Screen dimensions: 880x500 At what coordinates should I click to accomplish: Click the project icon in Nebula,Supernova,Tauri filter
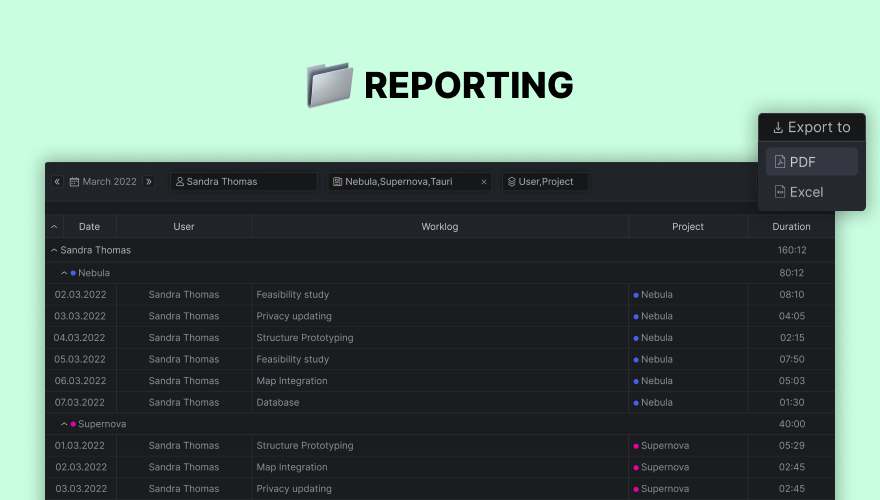click(337, 182)
